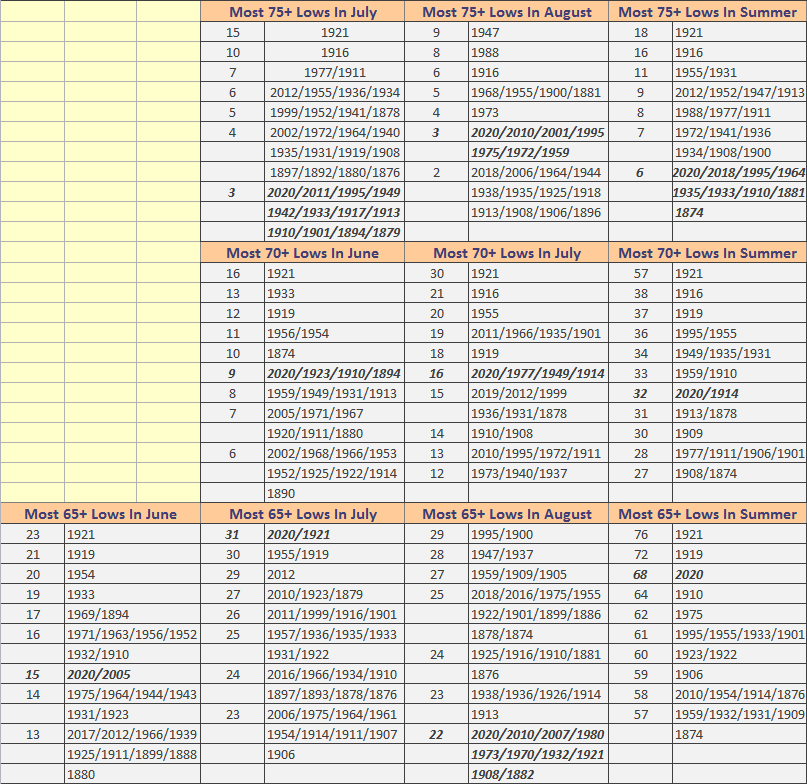Click the 'Most 65+ Lows In June' header
The height and width of the screenshot is (784, 807).
tap(100, 514)
